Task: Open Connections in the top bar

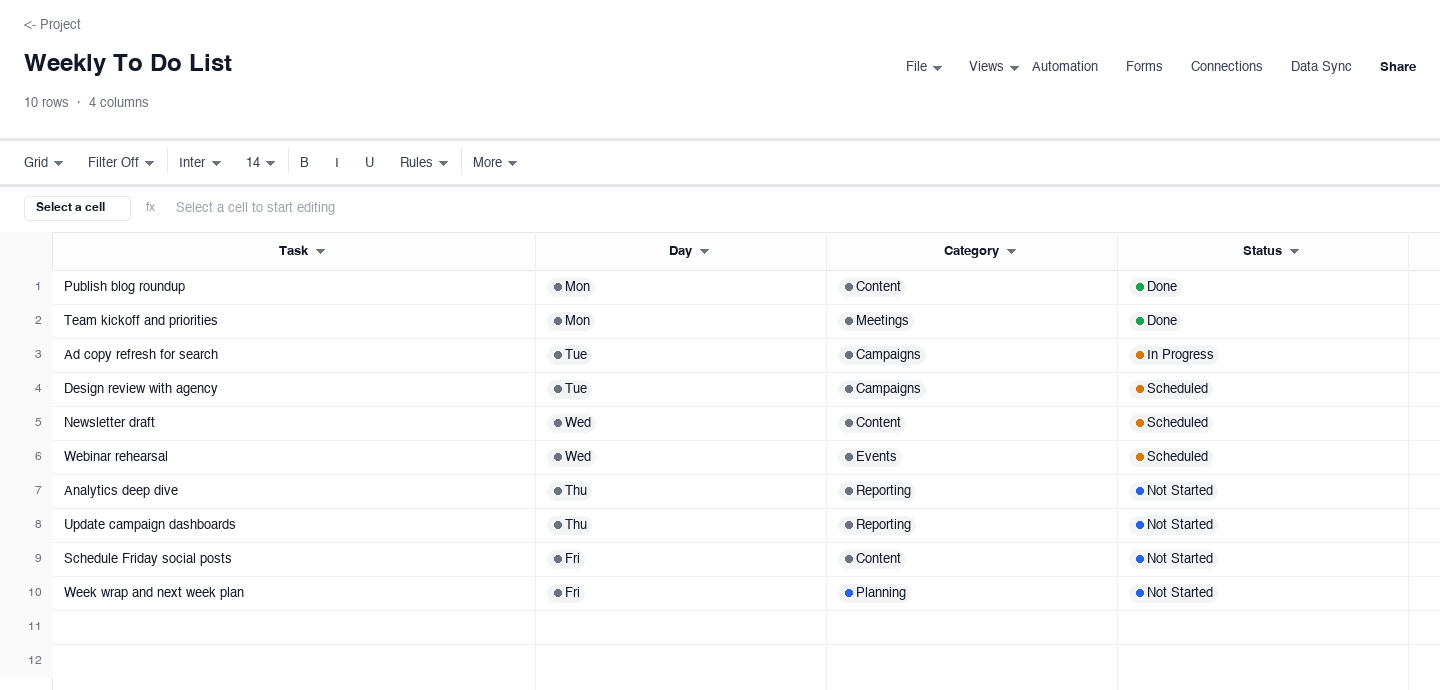Action: (1226, 67)
